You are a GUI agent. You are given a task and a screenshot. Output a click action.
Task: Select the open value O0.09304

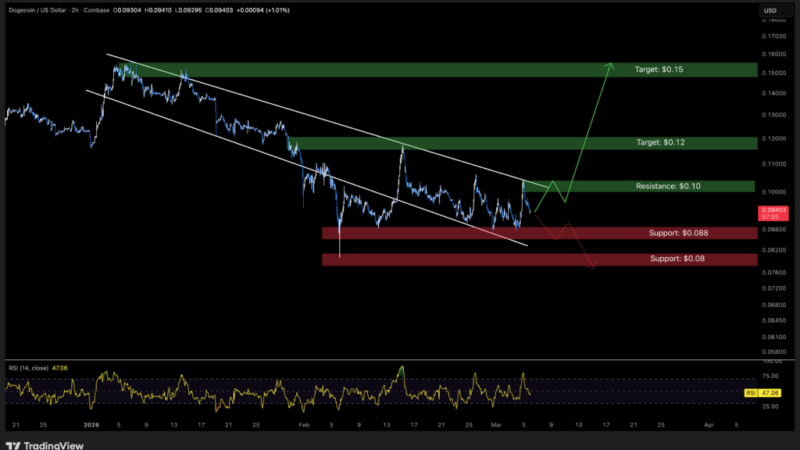click(127, 10)
